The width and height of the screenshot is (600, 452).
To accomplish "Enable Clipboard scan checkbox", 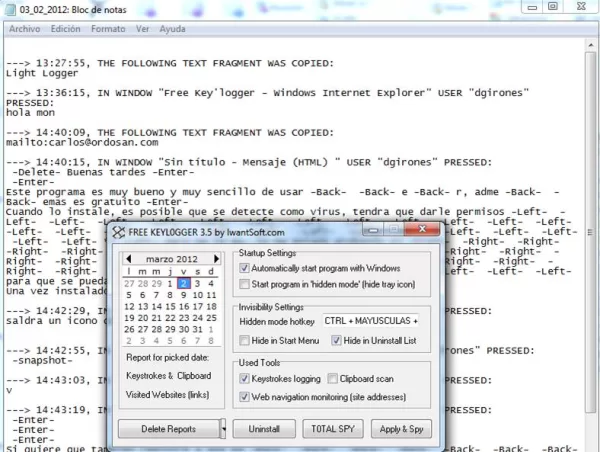I will tap(333, 379).
